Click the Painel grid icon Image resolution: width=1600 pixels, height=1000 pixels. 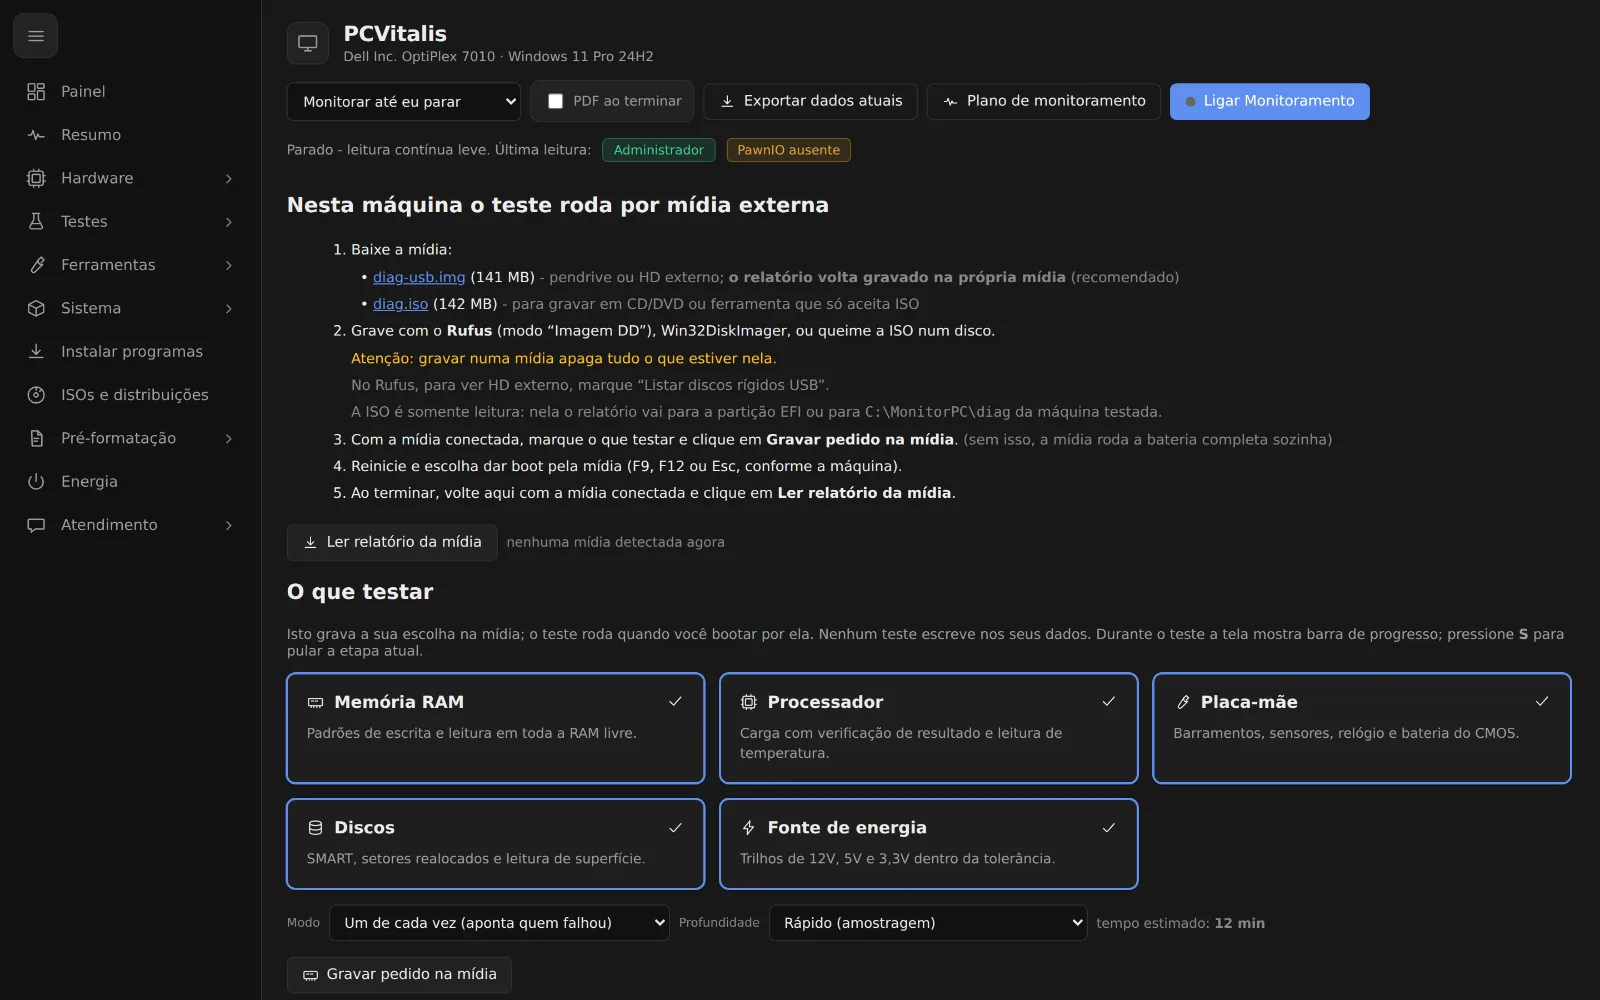pos(36,92)
